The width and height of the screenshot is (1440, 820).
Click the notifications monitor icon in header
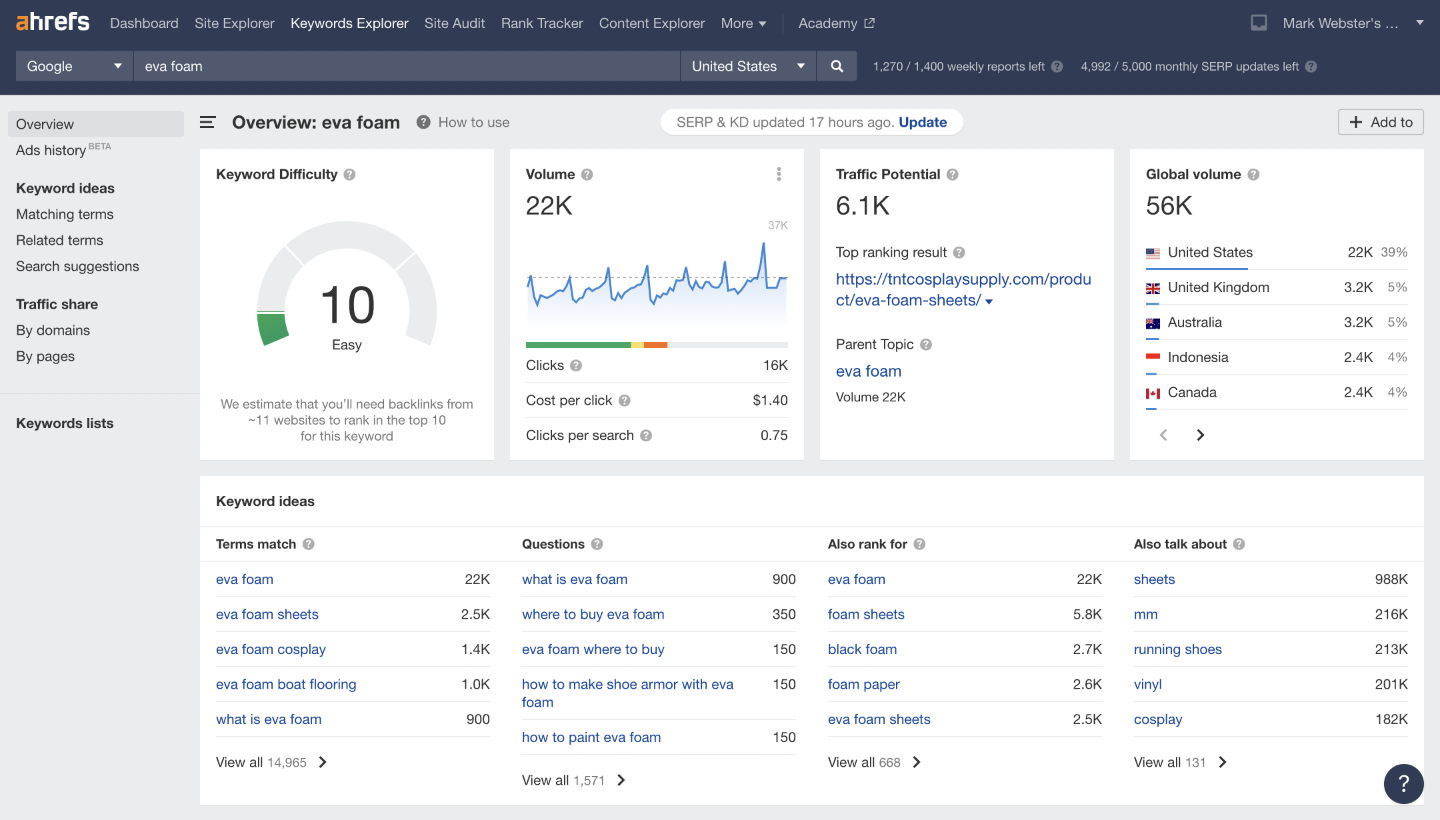coord(1259,23)
